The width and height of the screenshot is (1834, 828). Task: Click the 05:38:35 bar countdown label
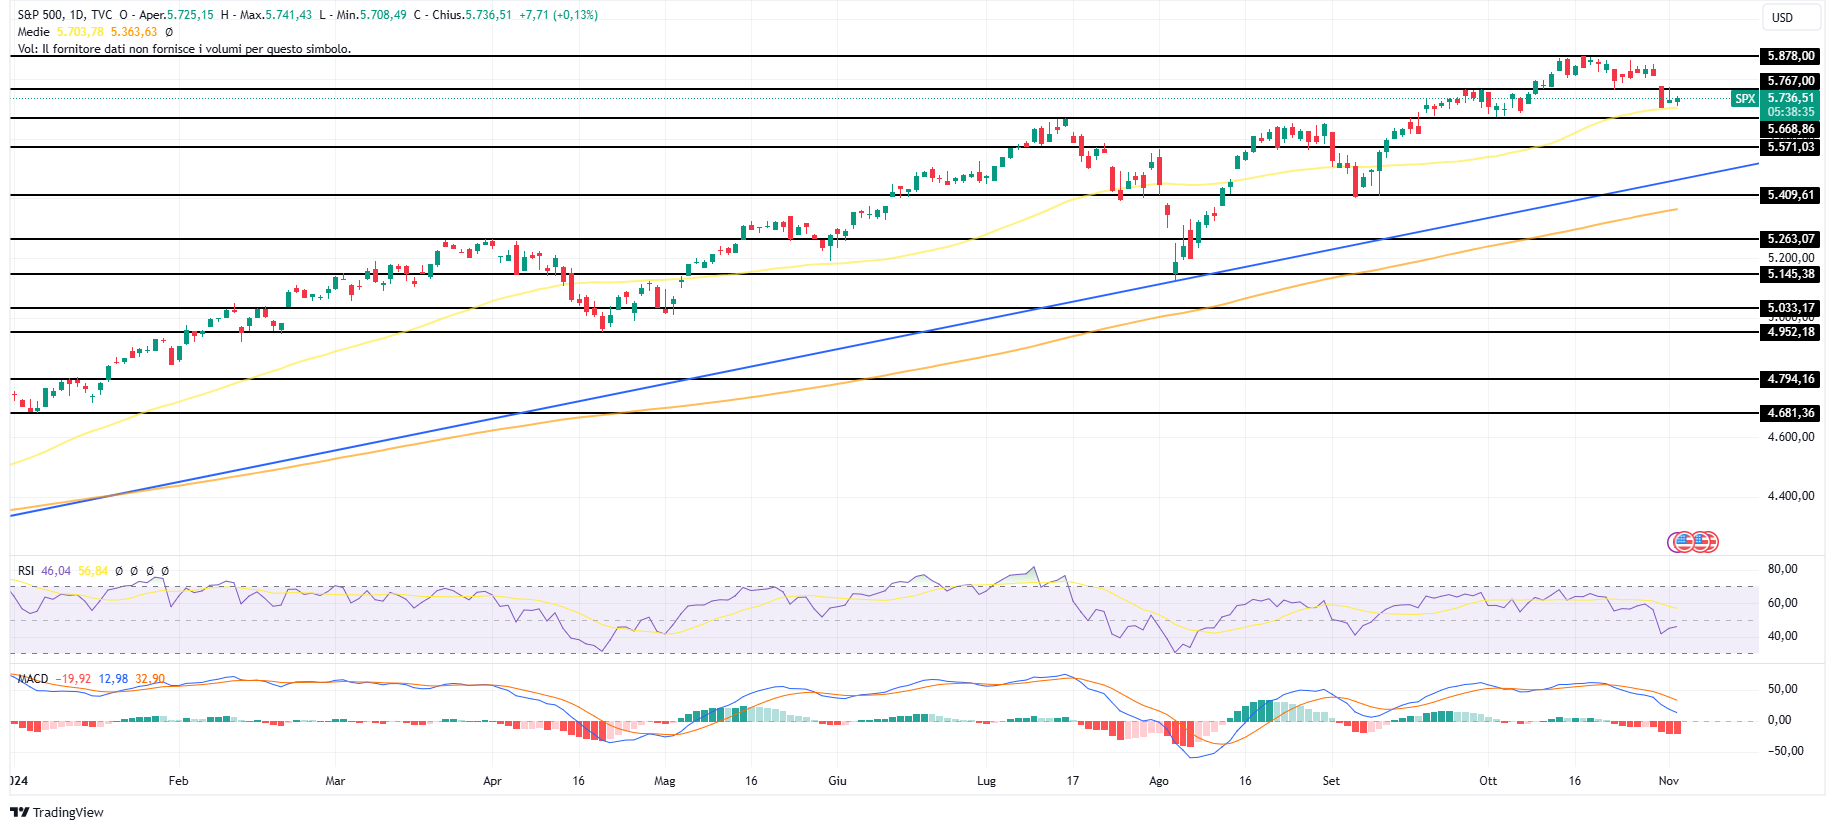[1790, 112]
